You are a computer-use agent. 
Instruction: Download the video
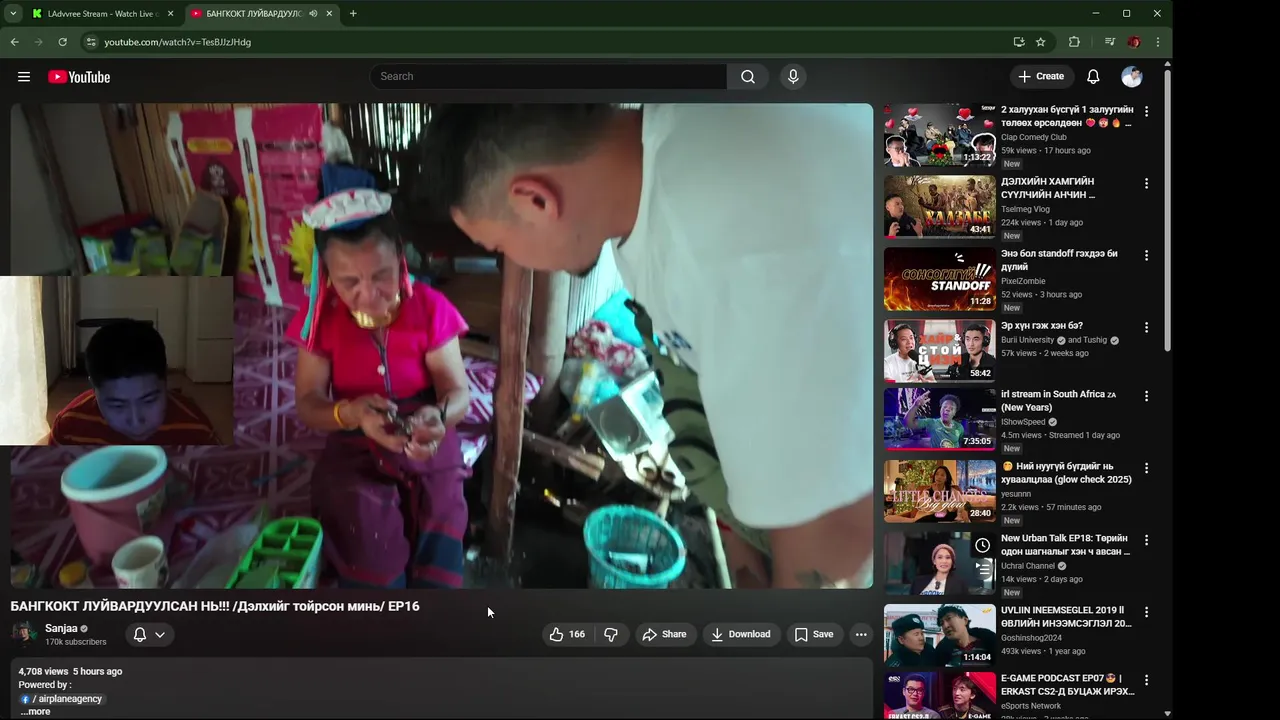click(x=740, y=634)
